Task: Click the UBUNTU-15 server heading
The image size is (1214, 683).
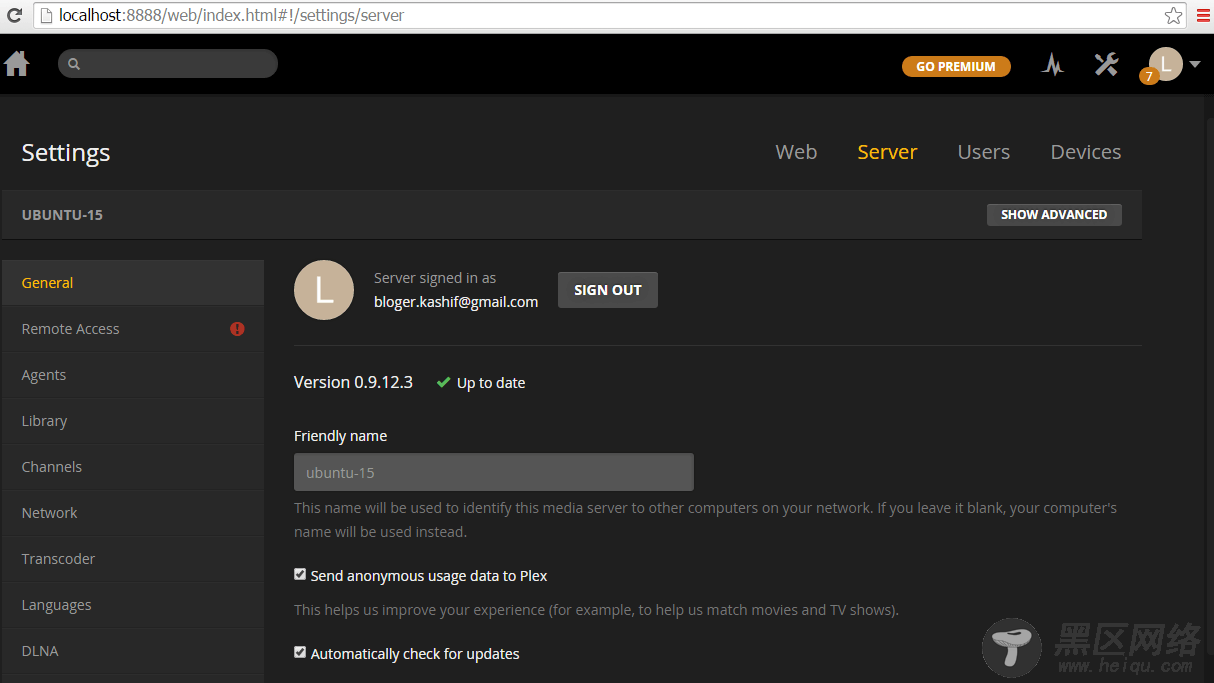Action: tap(62, 215)
